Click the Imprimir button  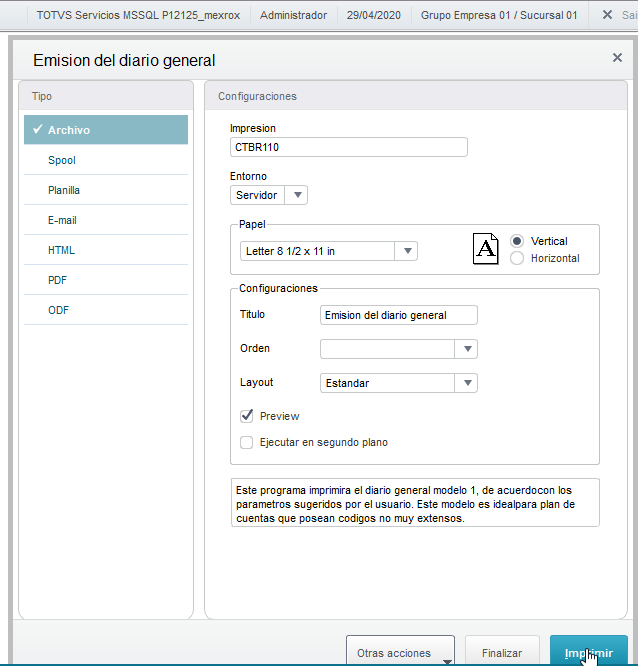(589, 651)
